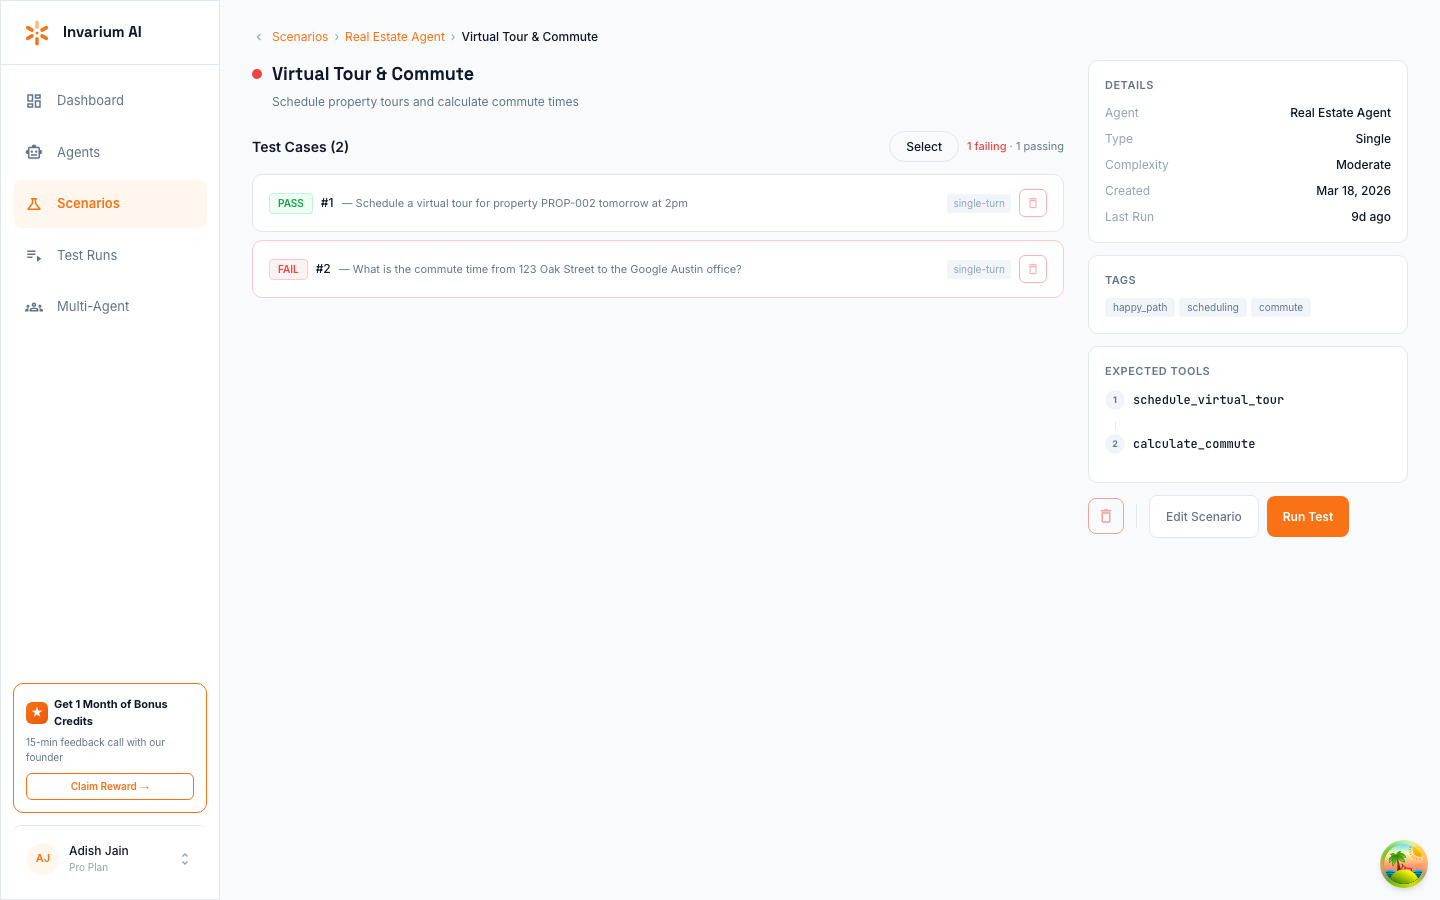Open Scenarios from the breadcrumb

300,36
